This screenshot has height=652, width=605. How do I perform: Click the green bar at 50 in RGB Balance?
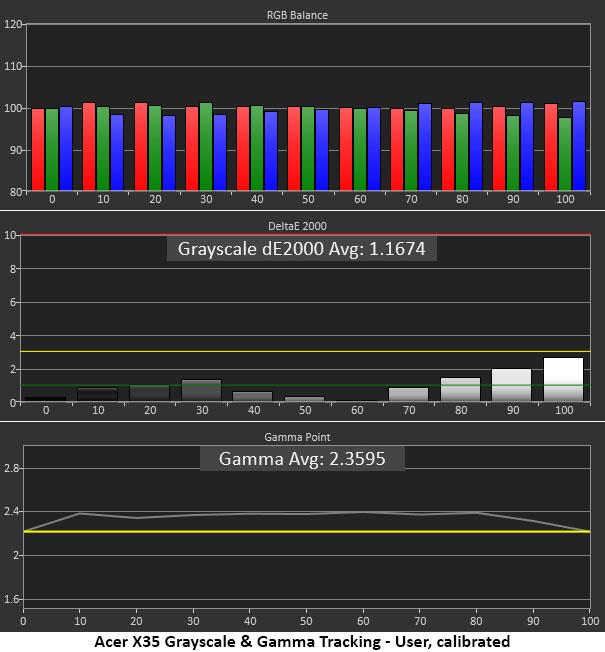tap(308, 149)
